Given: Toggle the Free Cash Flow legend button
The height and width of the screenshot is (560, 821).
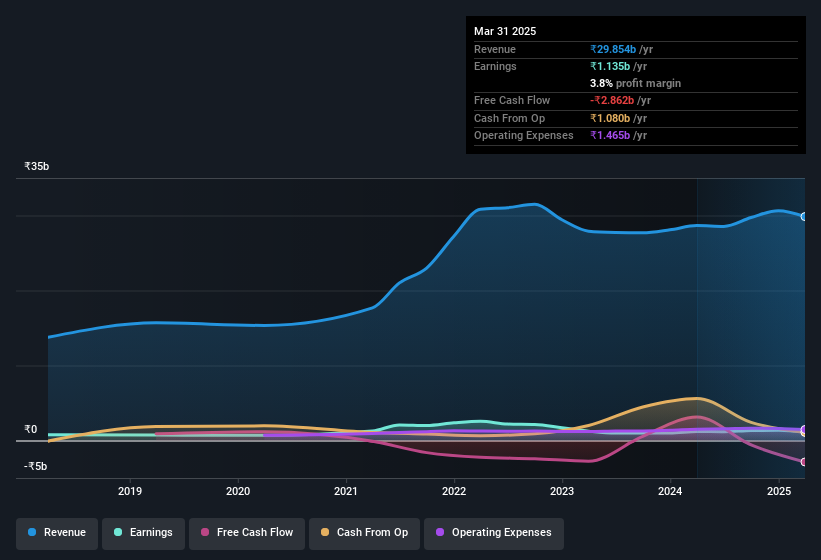Looking at the screenshot, I should coord(247,533).
